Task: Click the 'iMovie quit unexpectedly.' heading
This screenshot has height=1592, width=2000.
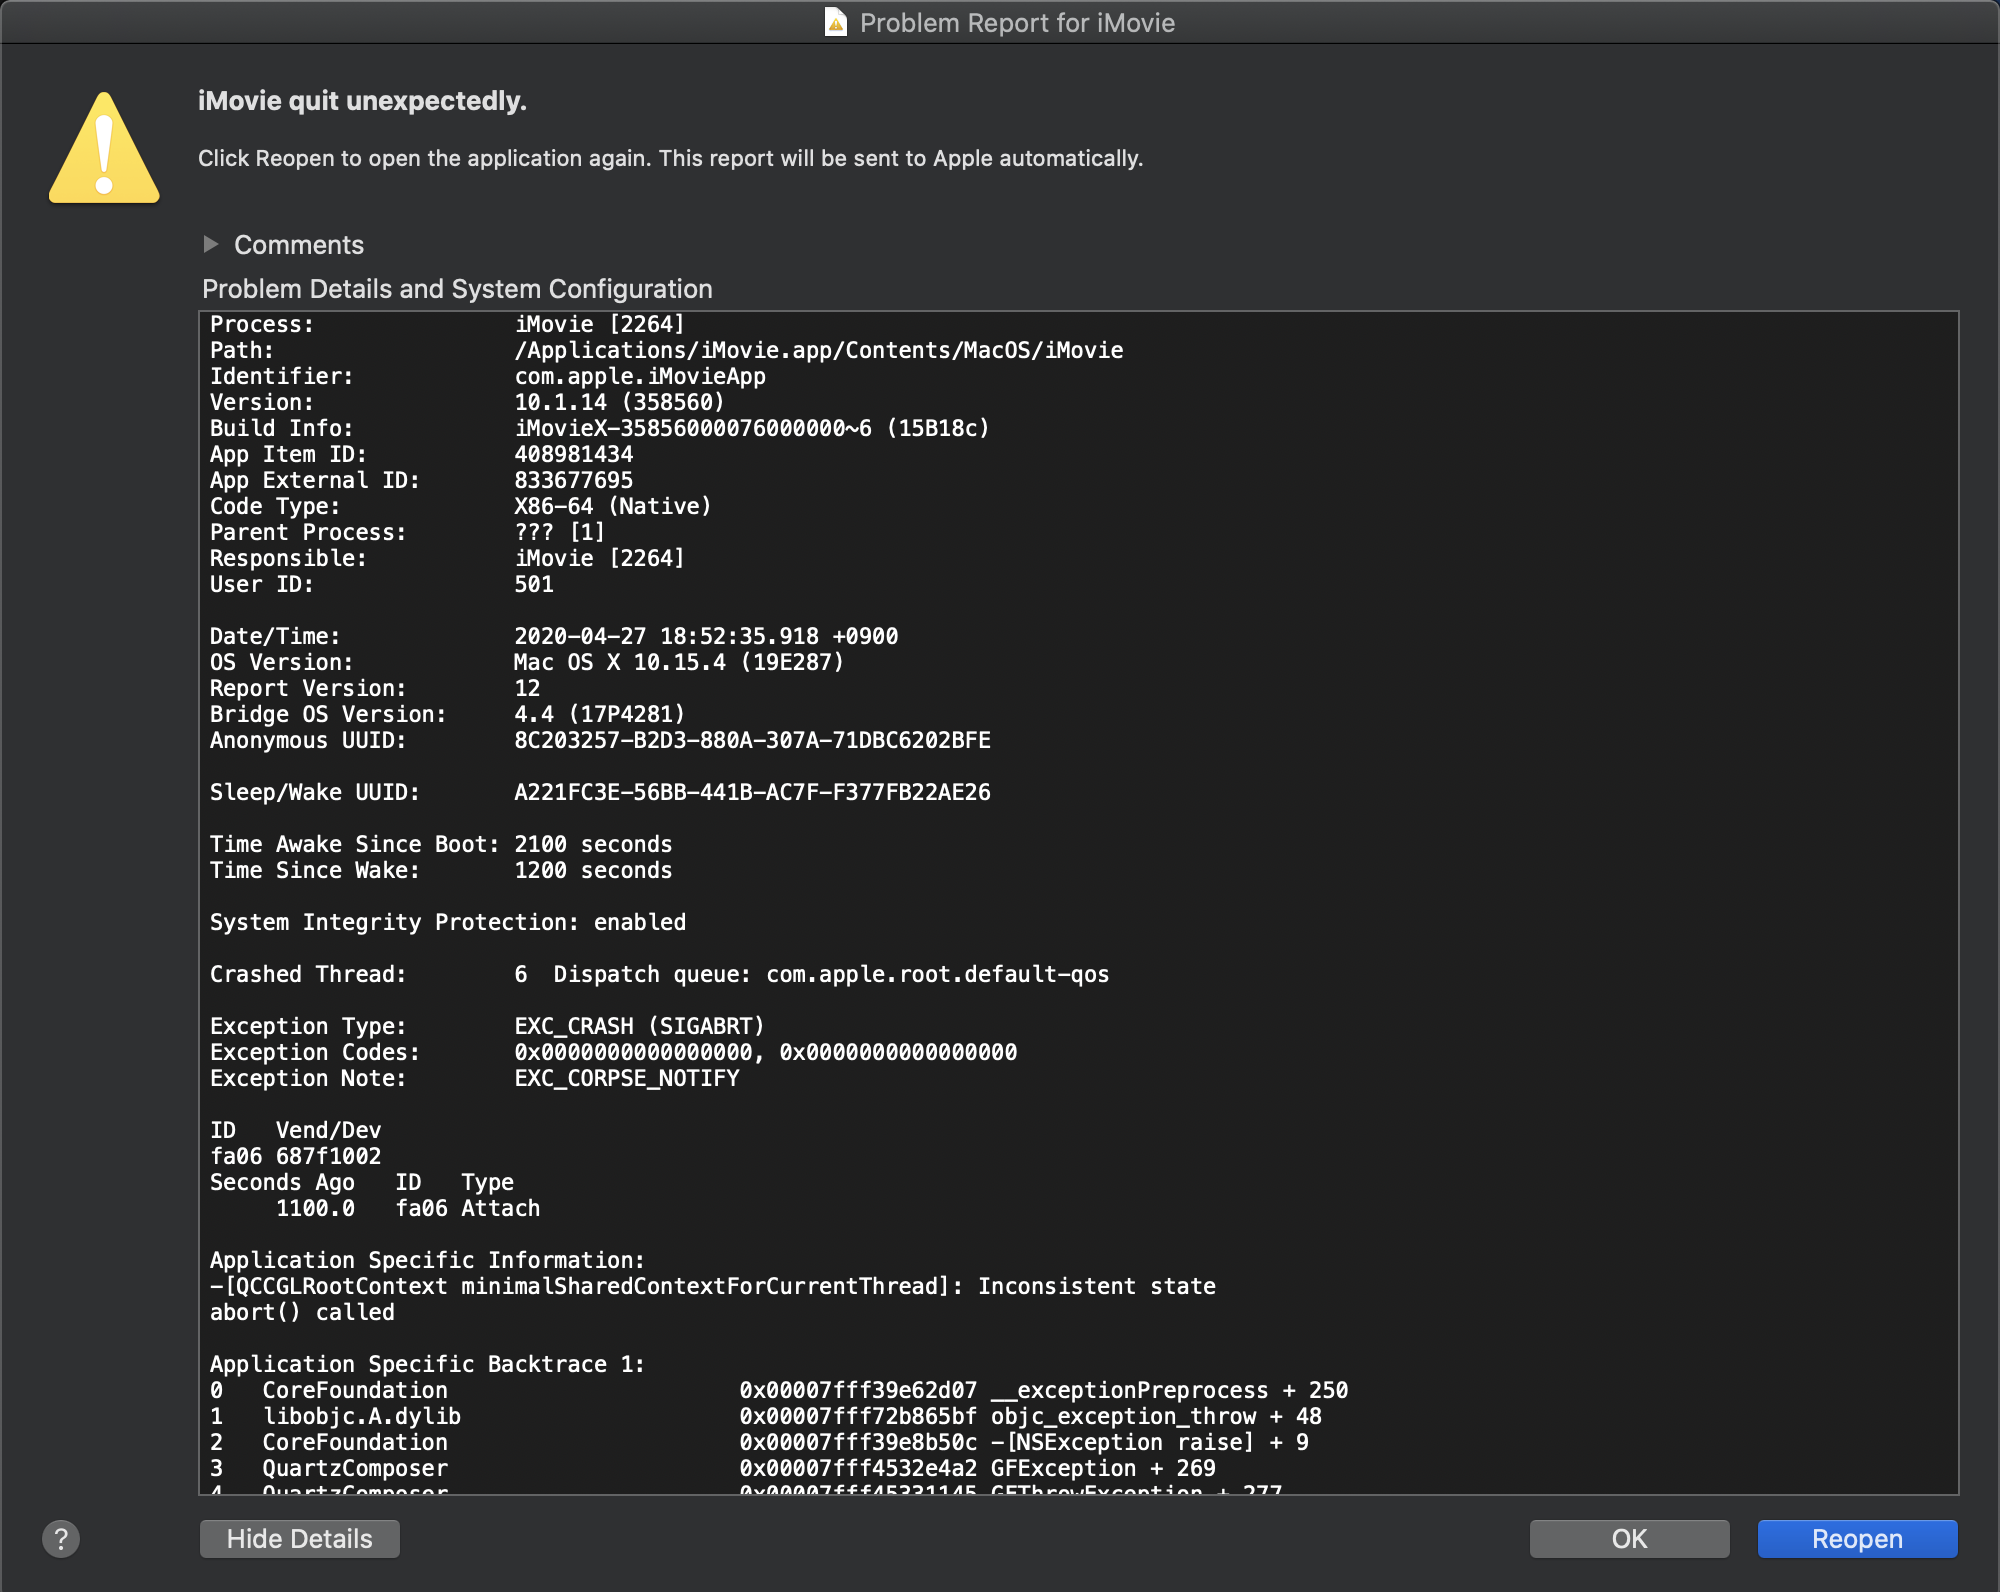Action: [362, 101]
